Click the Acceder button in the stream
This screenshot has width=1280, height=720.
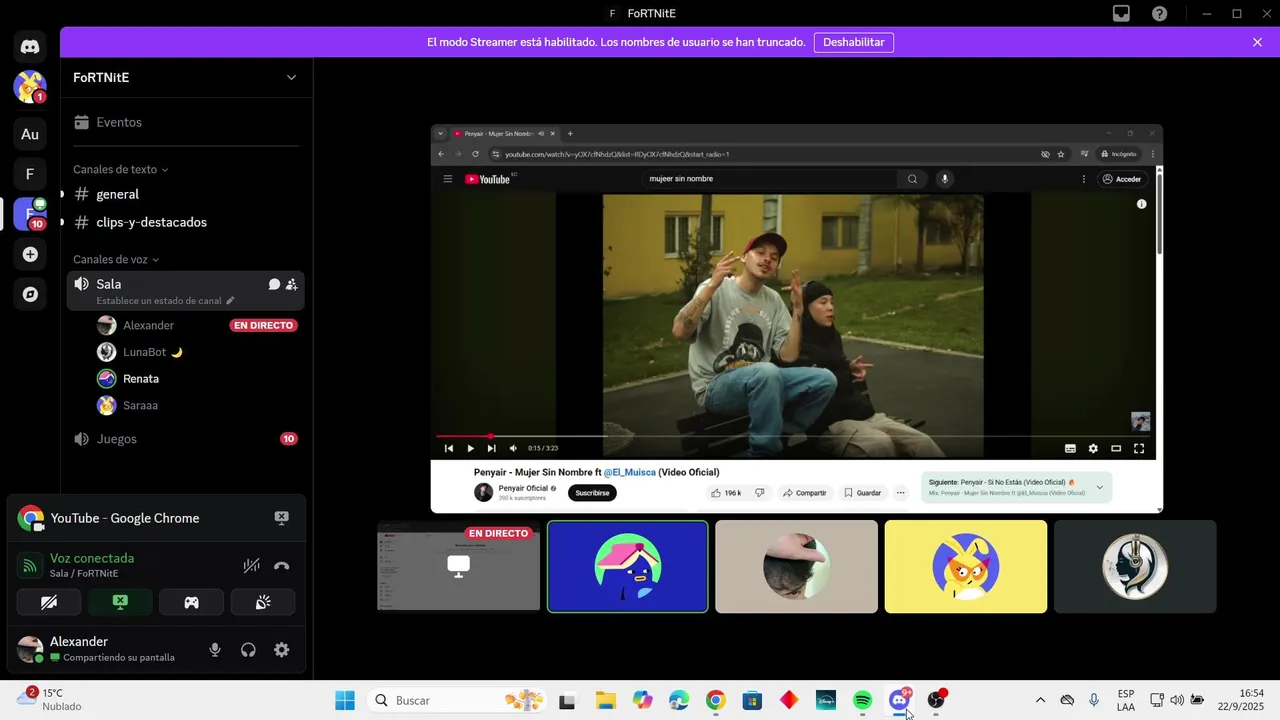coord(1122,179)
